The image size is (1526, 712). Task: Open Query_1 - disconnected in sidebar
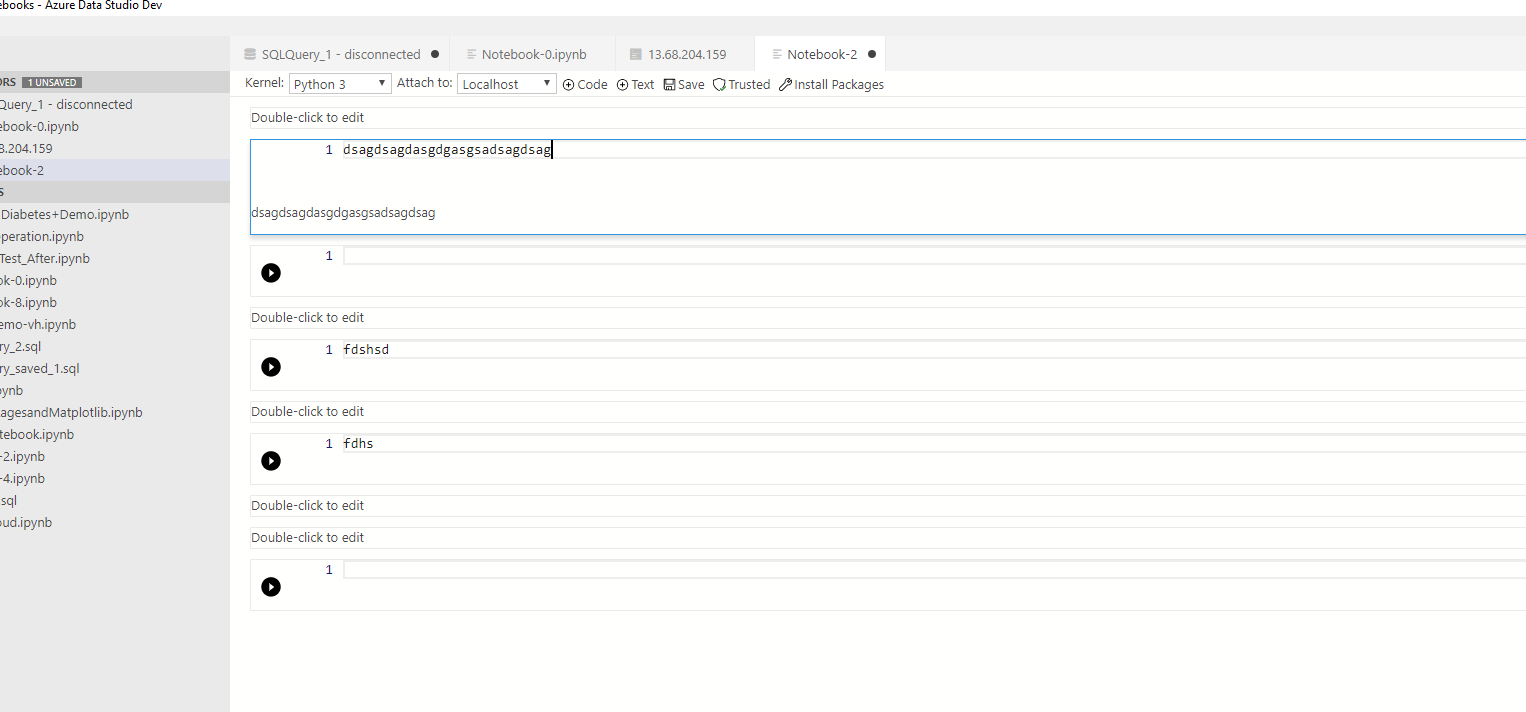pos(115,104)
